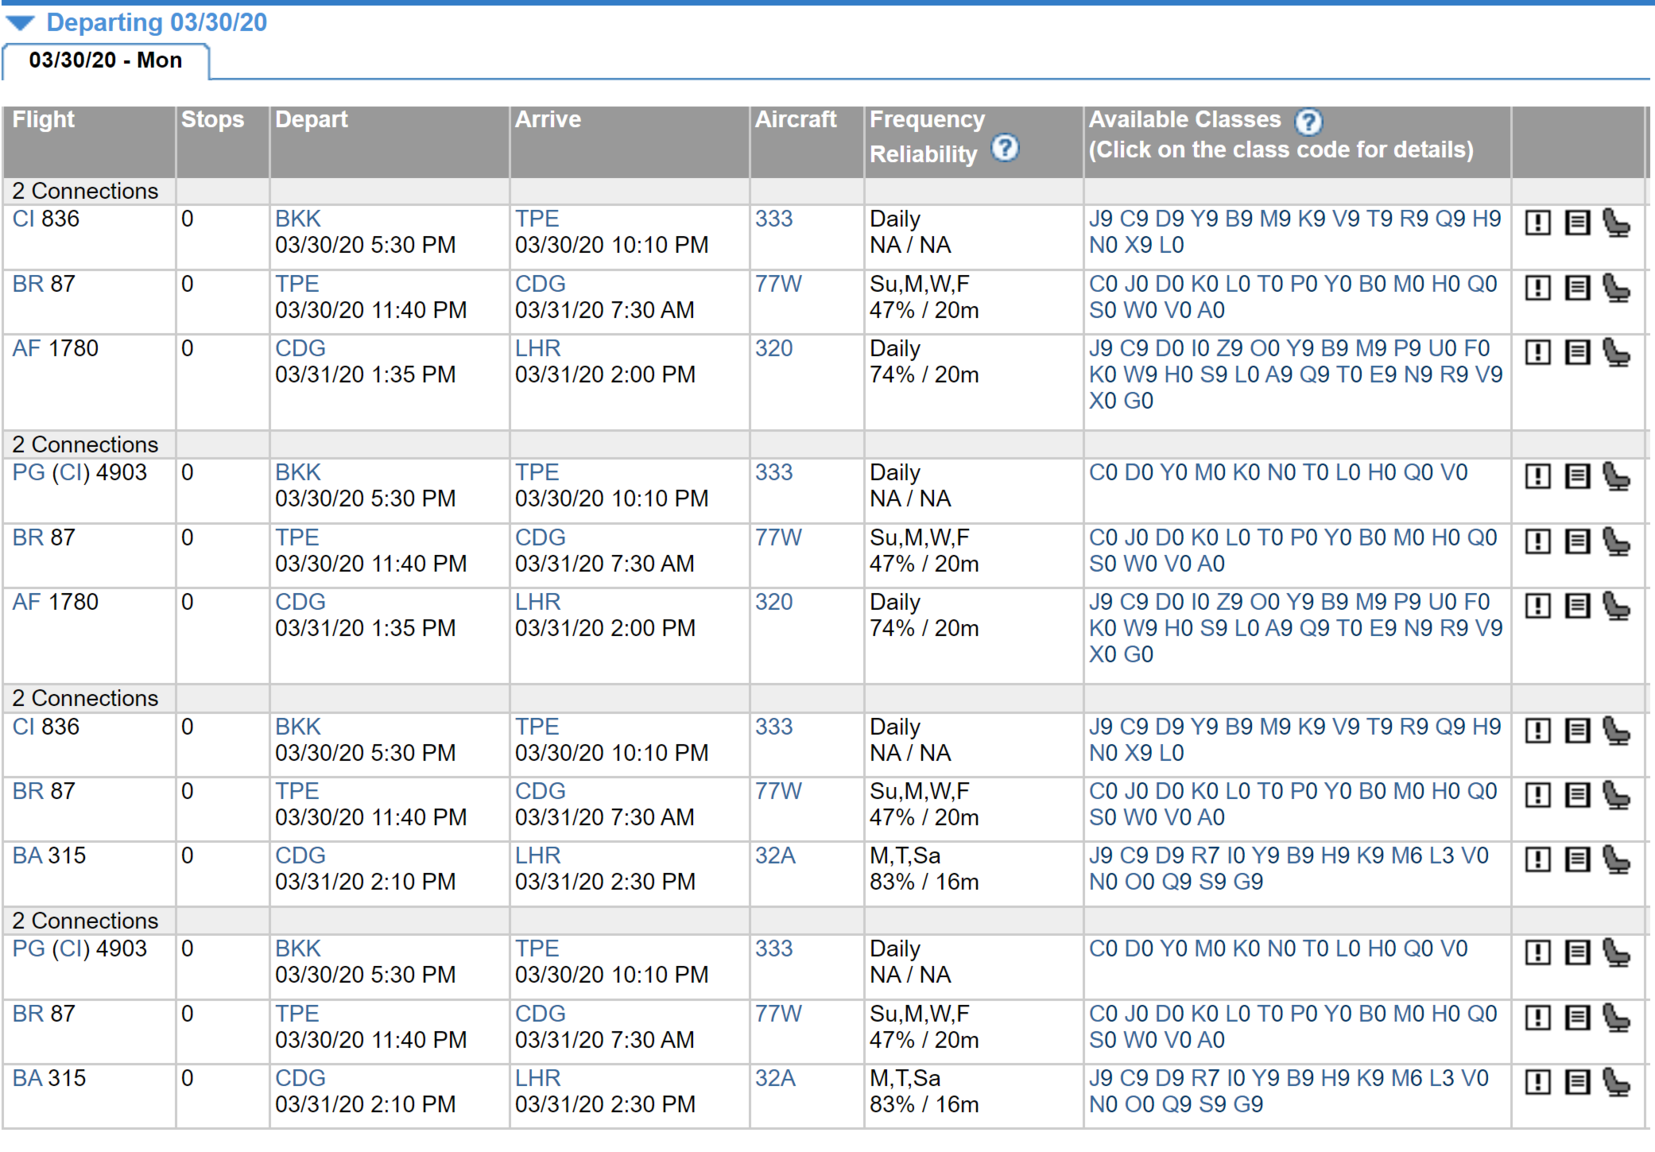
Task: Click A0 class code for BR 87 in first itinerary
Action: 1211,310
